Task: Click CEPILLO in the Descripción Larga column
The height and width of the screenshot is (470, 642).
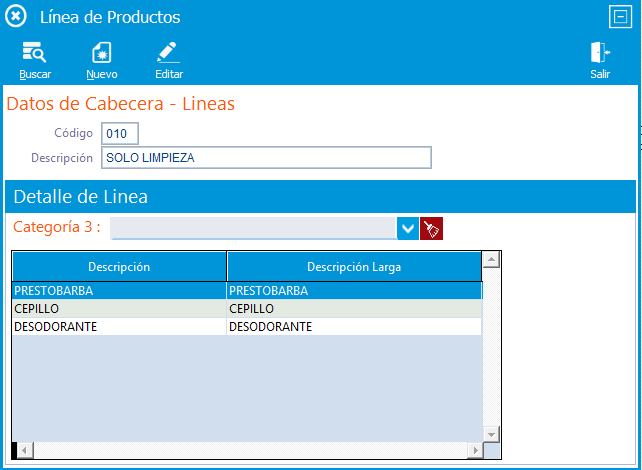Action: click(354, 308)
